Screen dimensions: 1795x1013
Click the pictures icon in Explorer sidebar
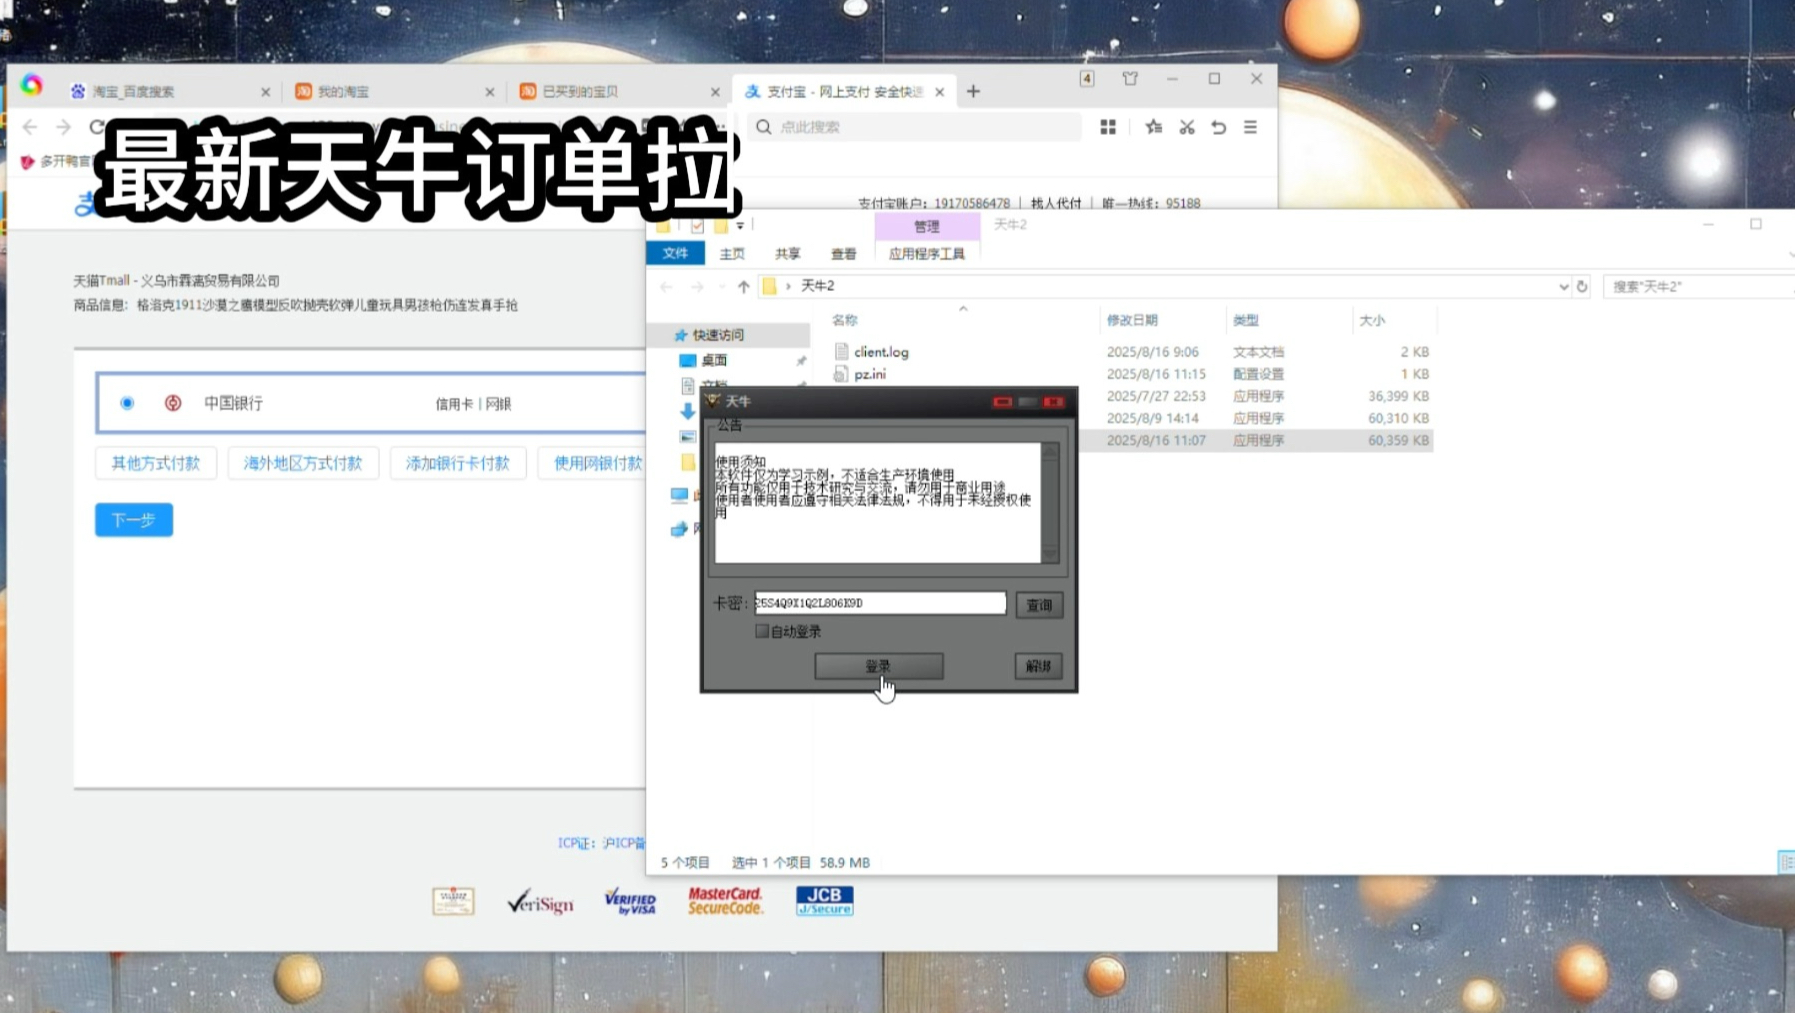pyautogui.click(x=688, y=437)
